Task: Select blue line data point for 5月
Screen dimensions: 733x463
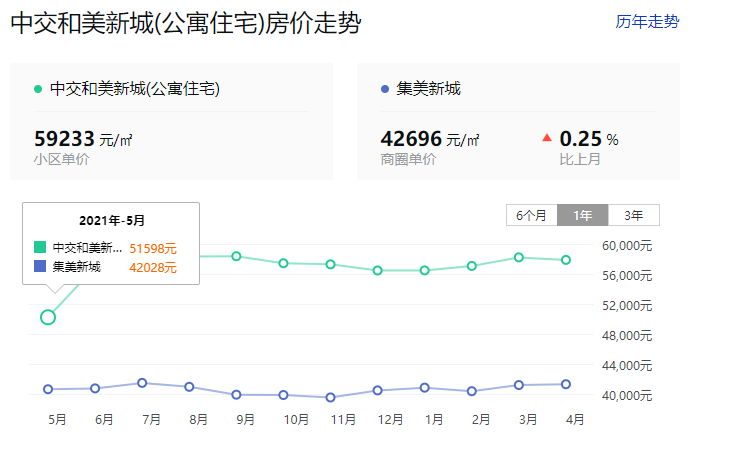Action: click(48, 389)
